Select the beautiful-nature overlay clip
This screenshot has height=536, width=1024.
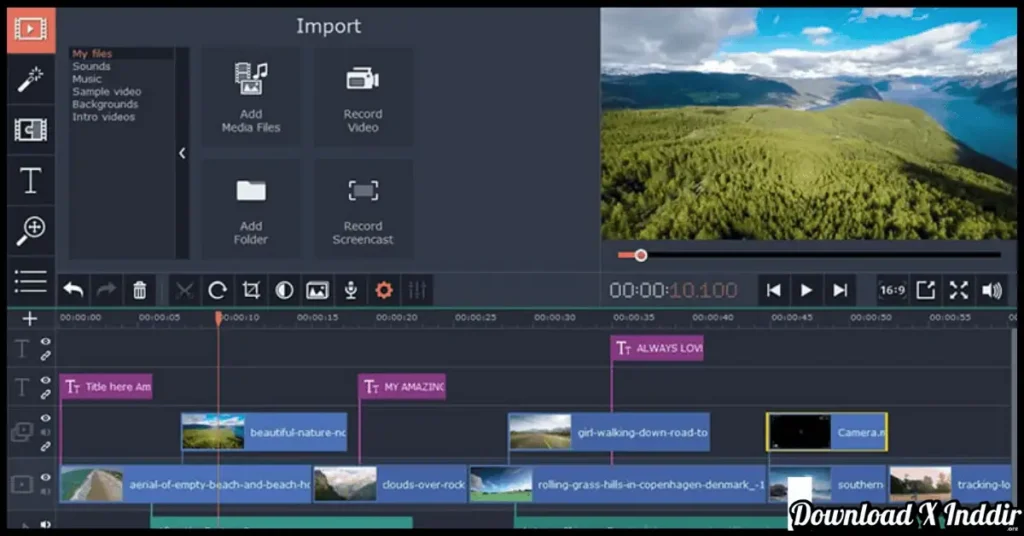pos(264,432)
